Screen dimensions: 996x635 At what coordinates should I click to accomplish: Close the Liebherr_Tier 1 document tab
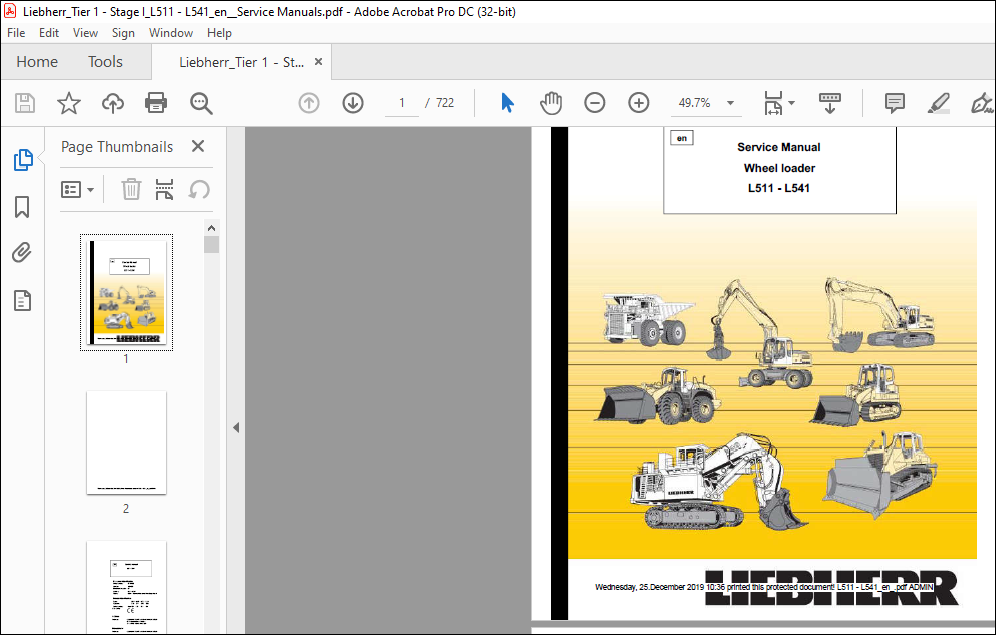pyautogui.click(x=318, y=62)
